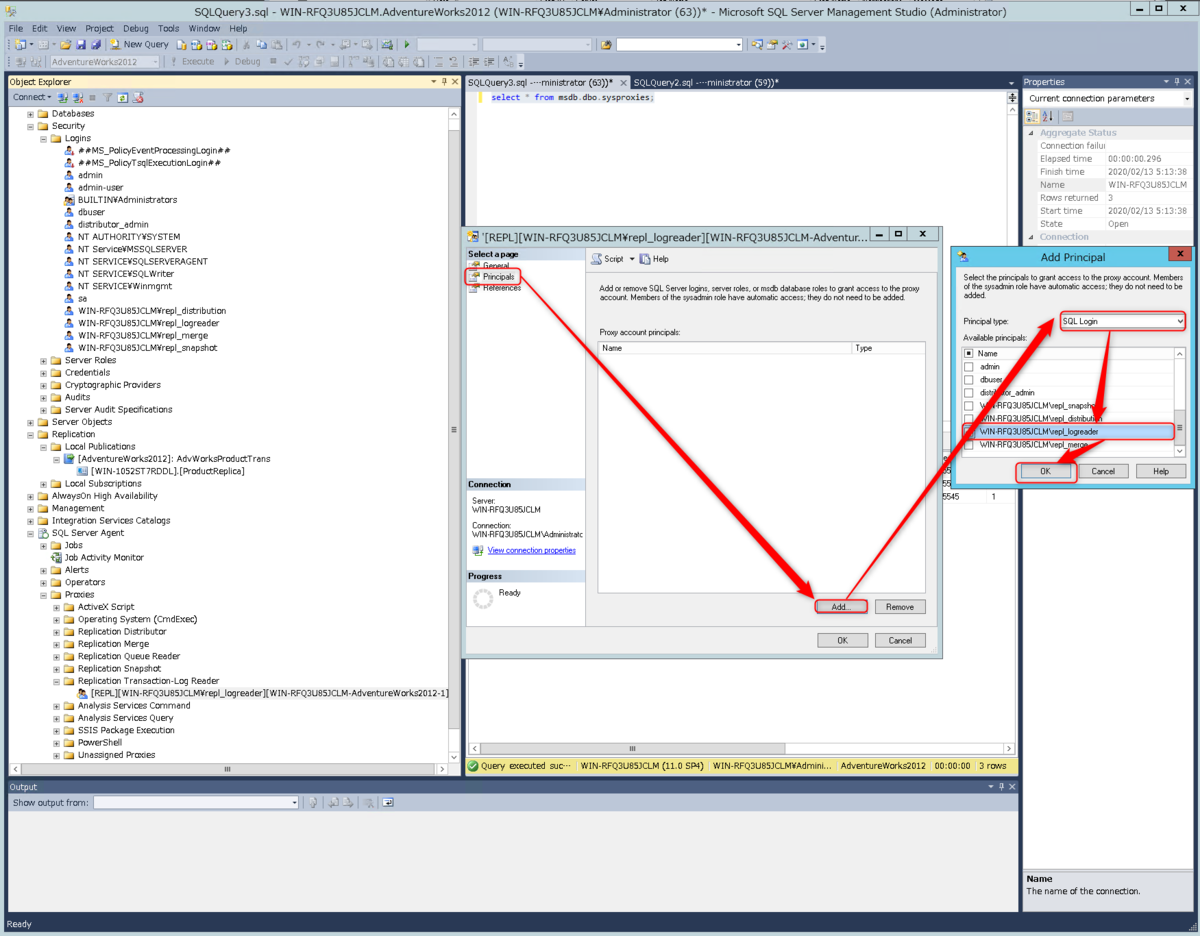Collapse the Proxies tree node

pyautogui.click(x=43, y=595)
